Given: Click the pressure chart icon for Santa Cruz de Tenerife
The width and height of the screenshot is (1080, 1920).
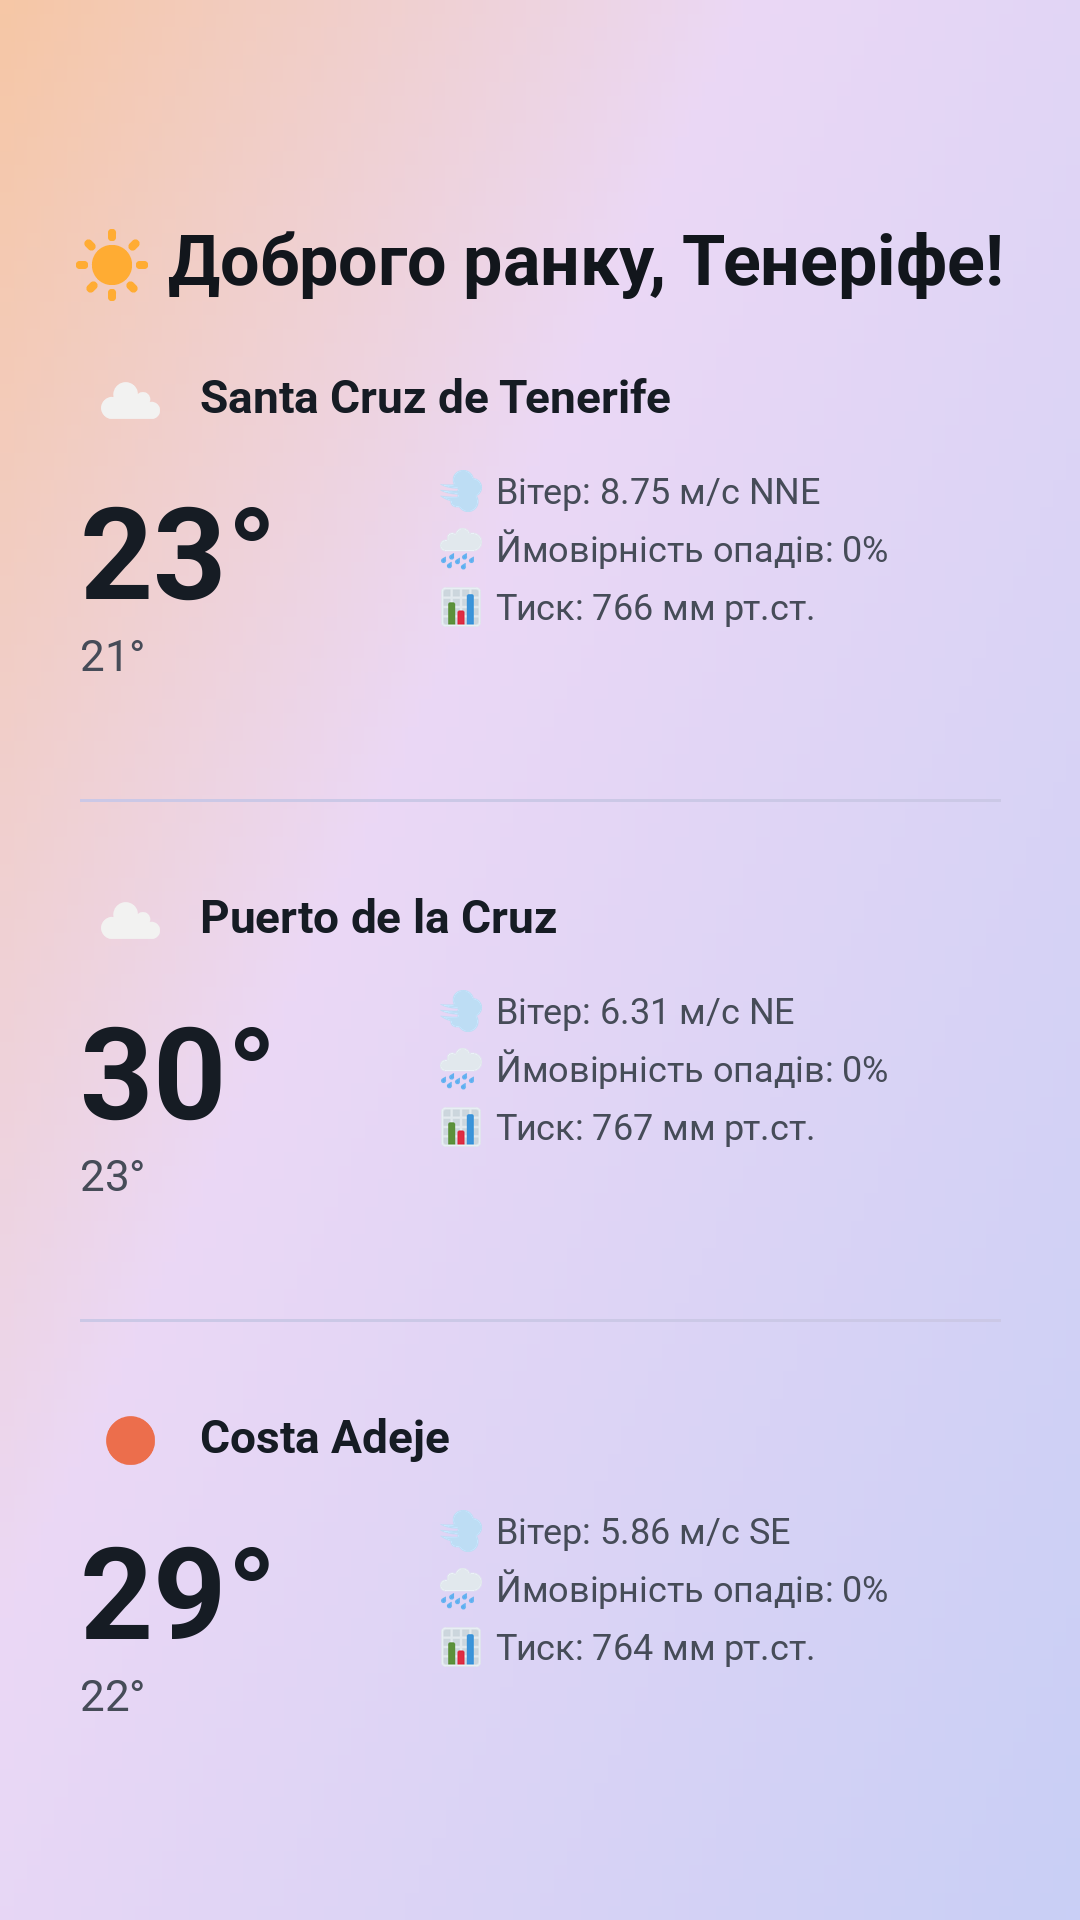Looking at the screenshot, I should 461,607.
